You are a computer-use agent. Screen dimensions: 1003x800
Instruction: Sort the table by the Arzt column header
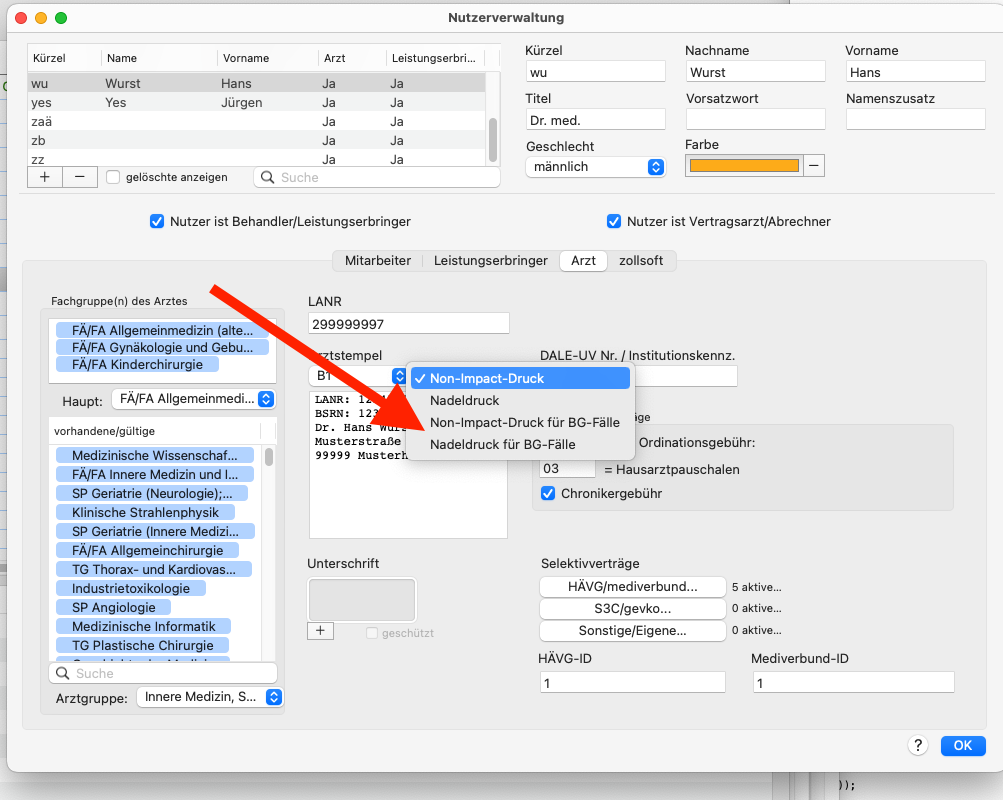352,58
